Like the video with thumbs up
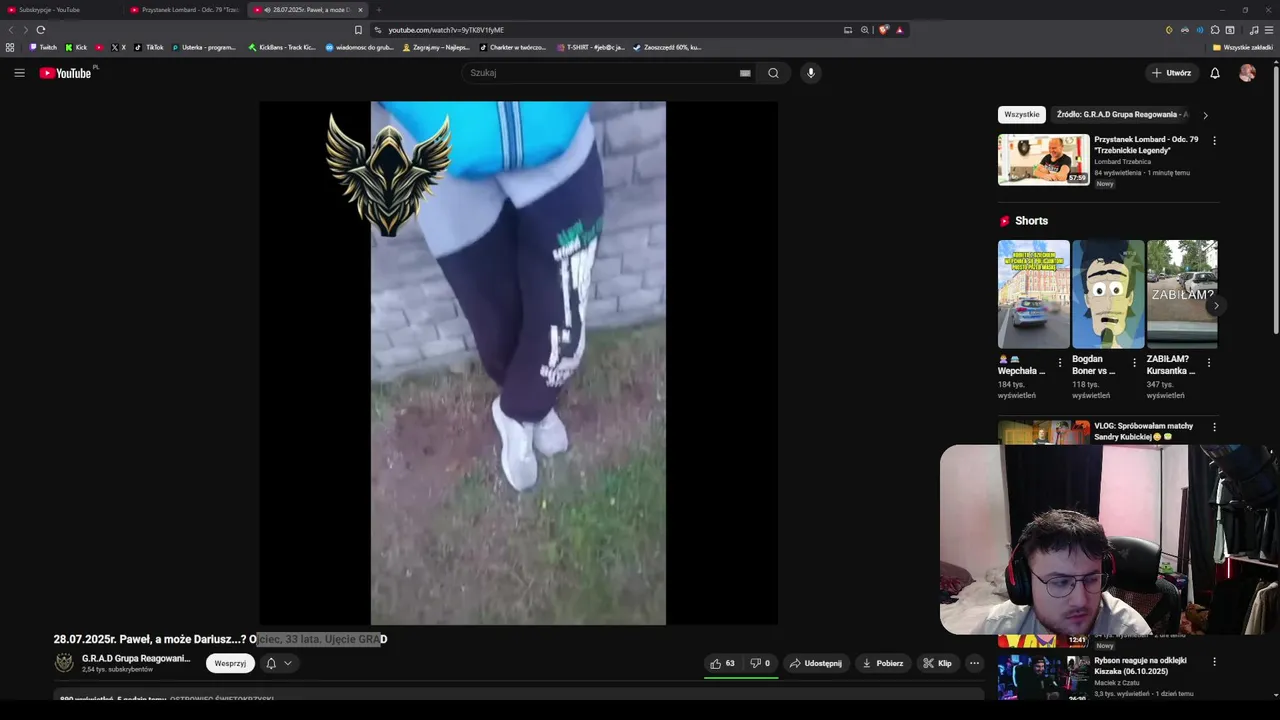 722,663
